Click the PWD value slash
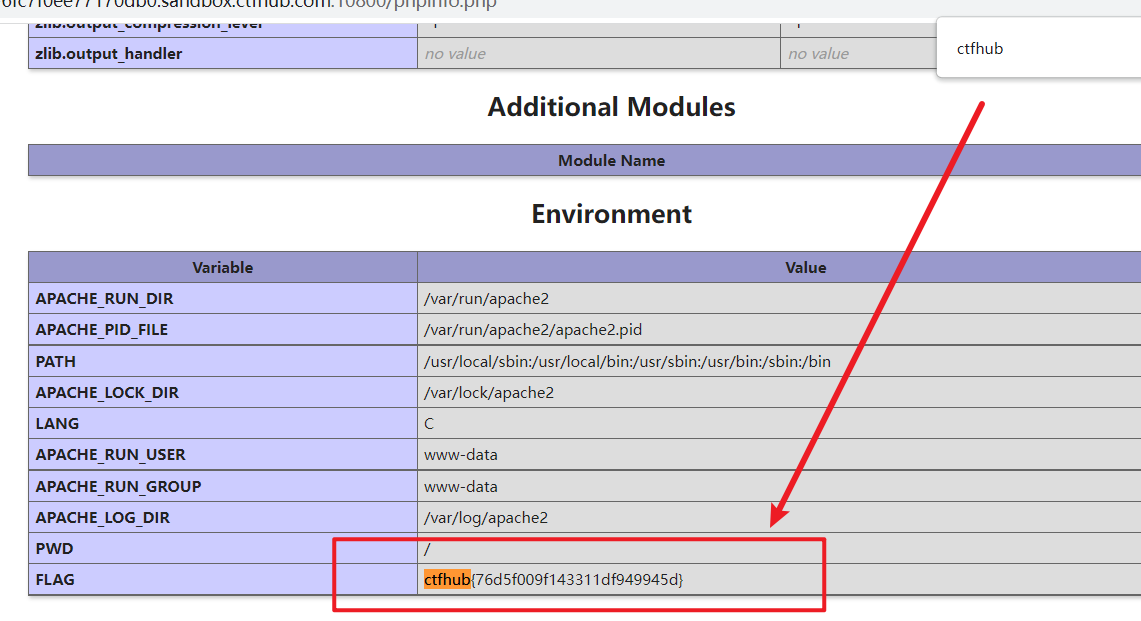Image resolution: width=1141 pixels, height=621 pixels. tap(427, 548)
